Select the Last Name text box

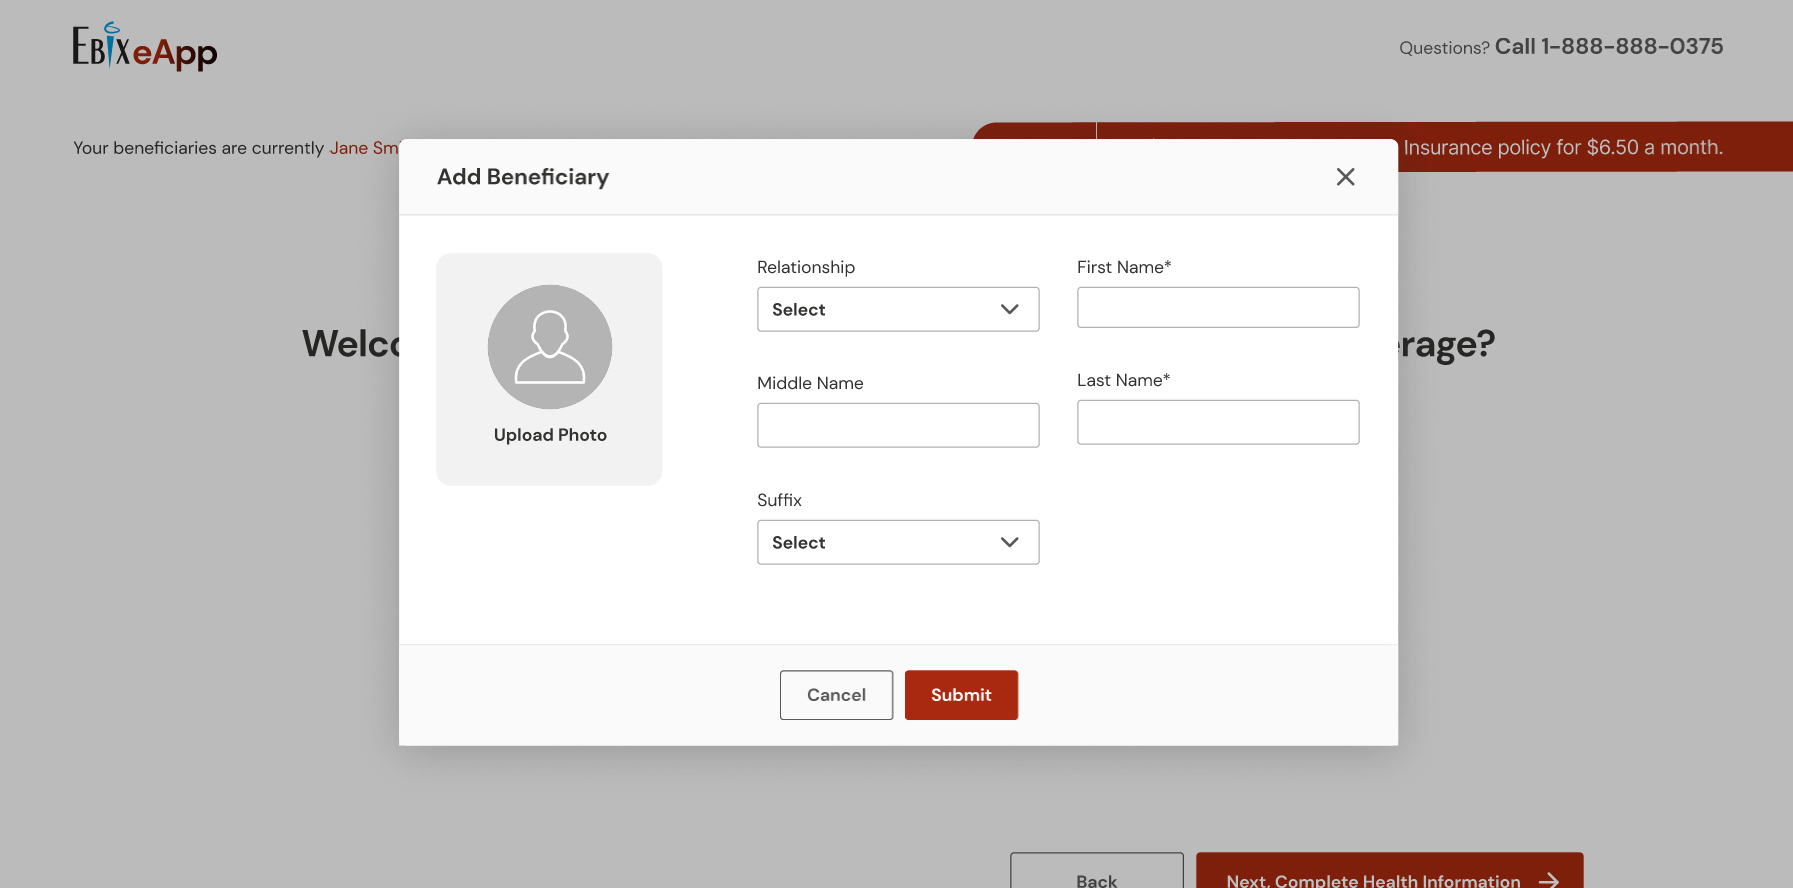tap(1217, 423)
